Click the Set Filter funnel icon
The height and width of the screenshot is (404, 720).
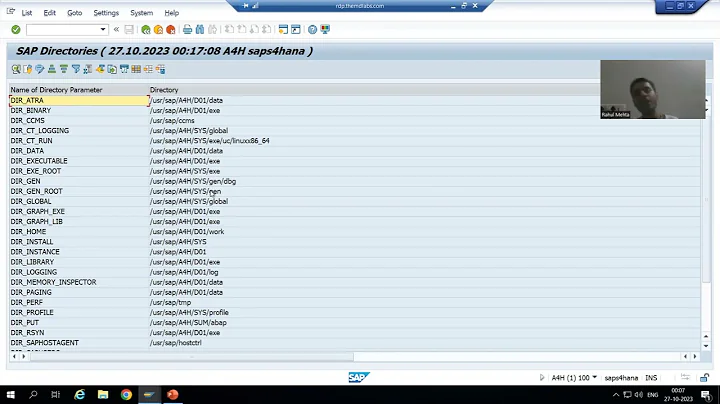click(x=76, y=69)
